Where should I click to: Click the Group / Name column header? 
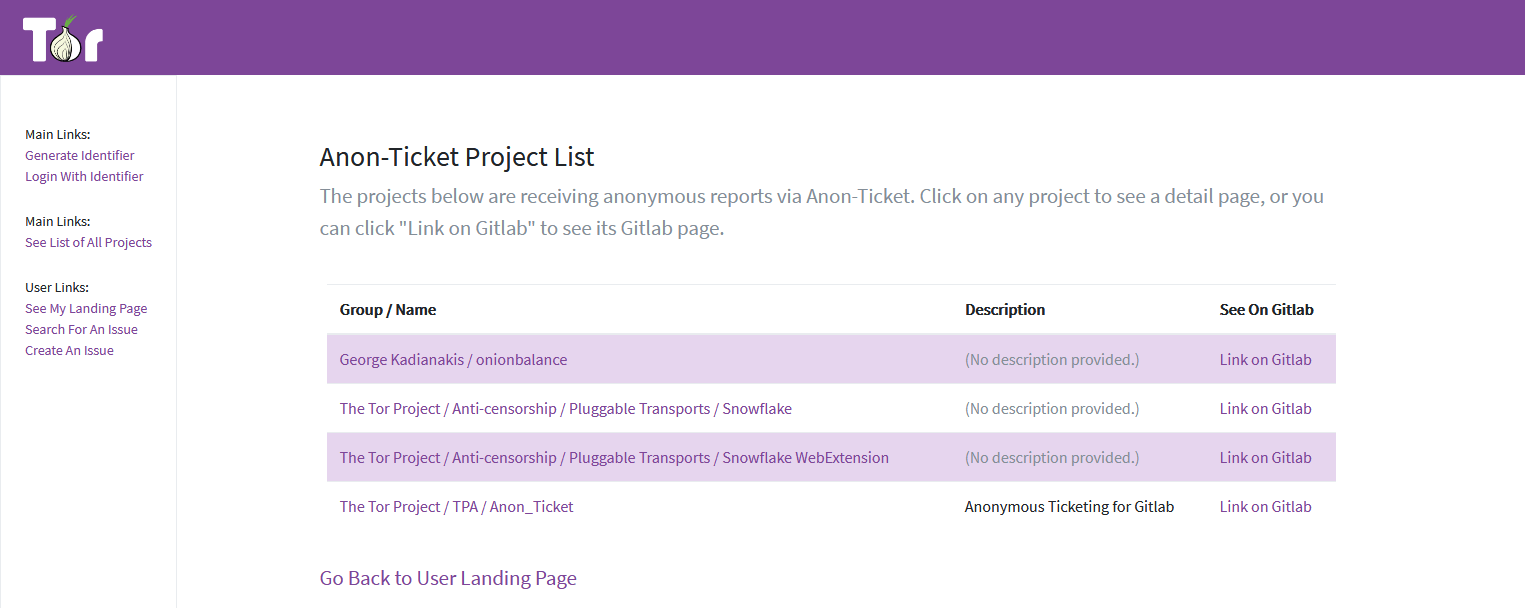[388, 309]
